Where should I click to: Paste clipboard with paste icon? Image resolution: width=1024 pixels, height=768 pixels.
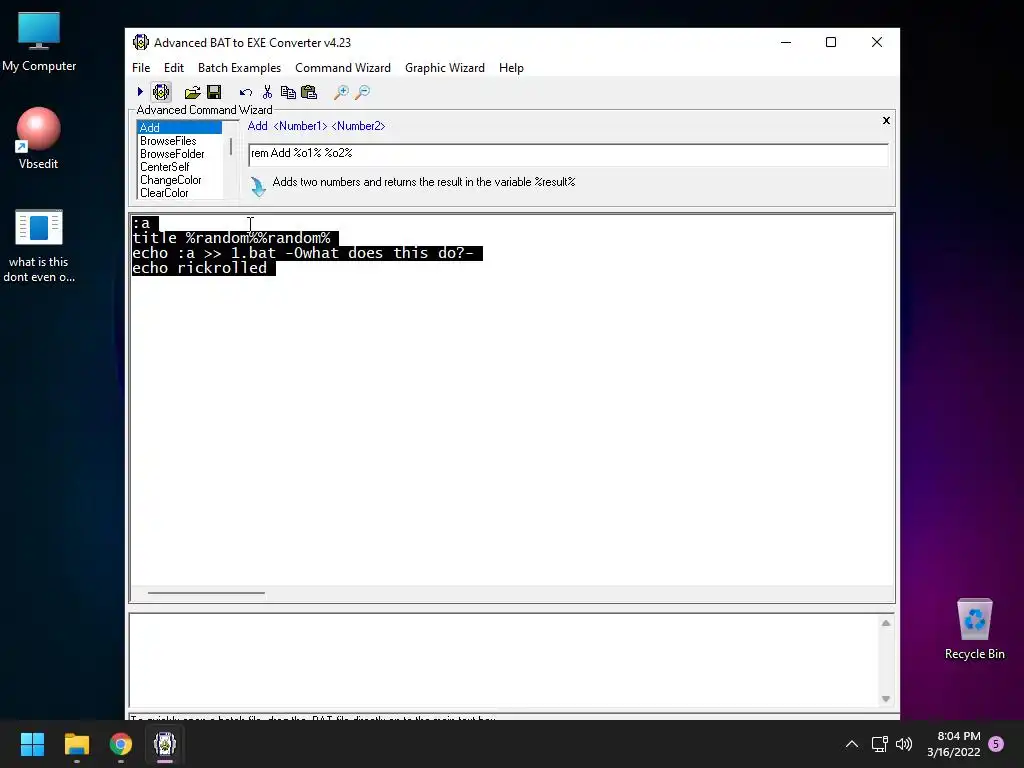coord(309,92)
